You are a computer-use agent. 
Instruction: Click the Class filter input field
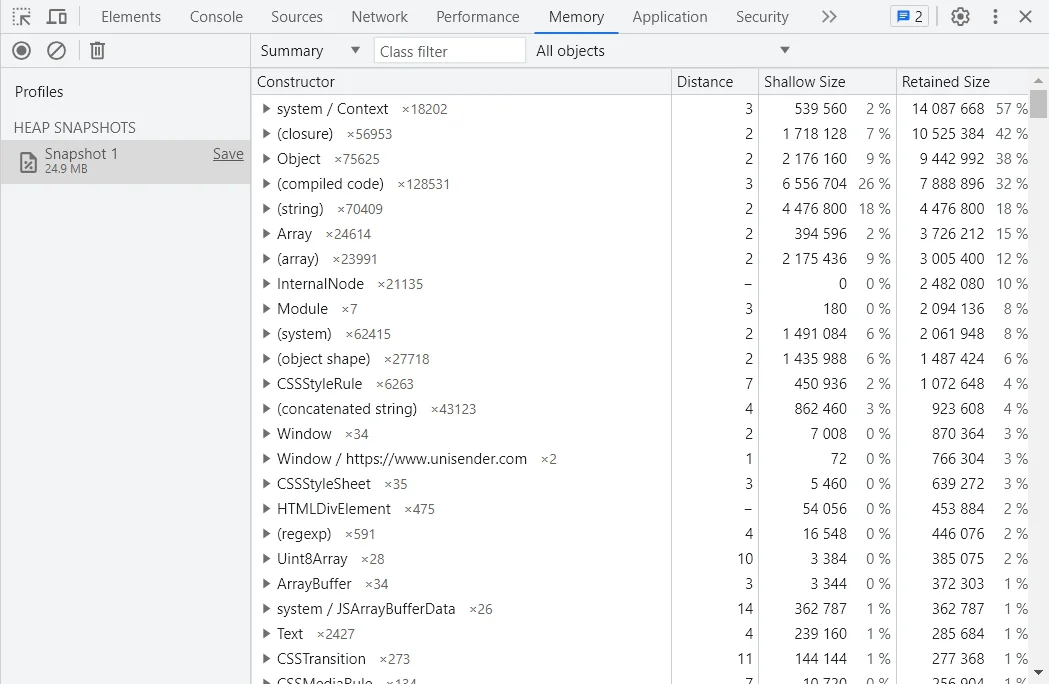click(x=450, y=51)
